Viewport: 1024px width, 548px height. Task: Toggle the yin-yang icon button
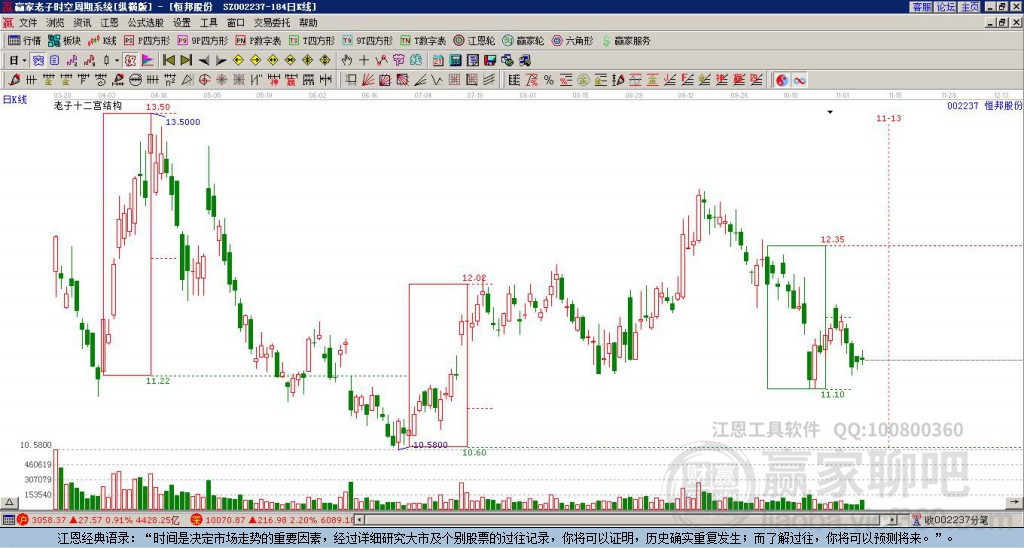point(782,80)
